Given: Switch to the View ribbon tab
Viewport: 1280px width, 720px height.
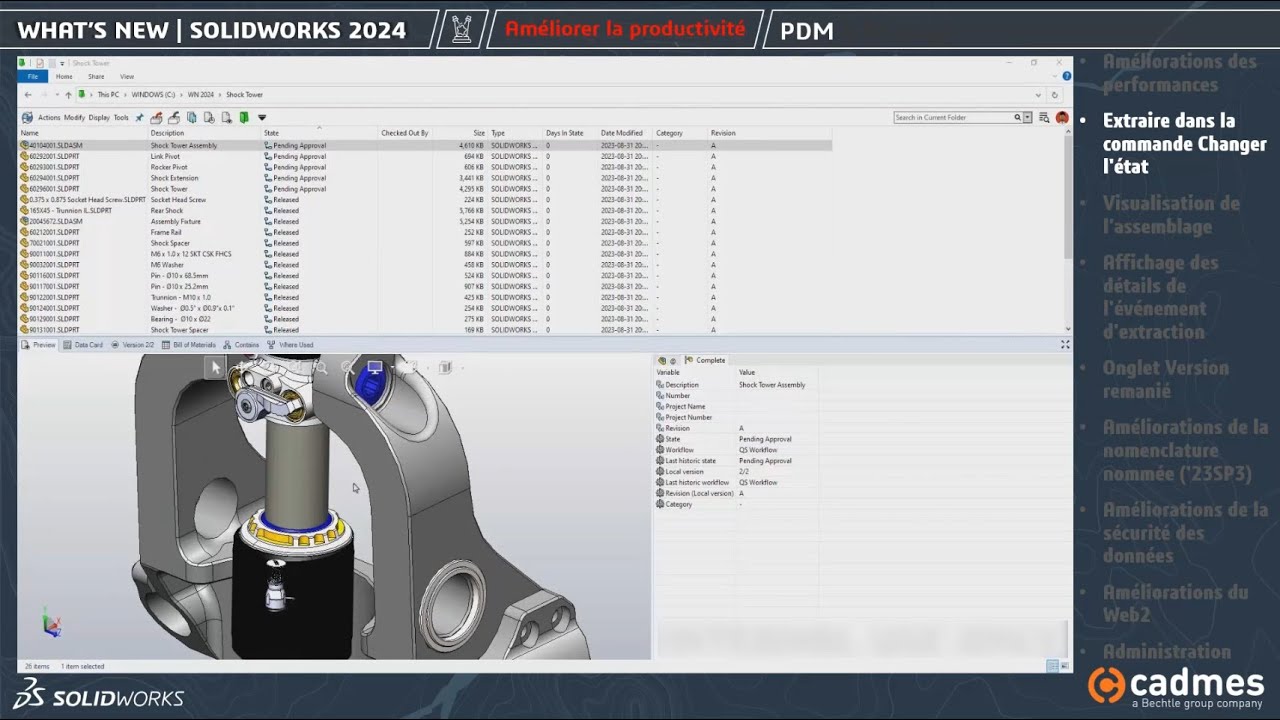Looking at the screenshot, I should tap(127, 76).
